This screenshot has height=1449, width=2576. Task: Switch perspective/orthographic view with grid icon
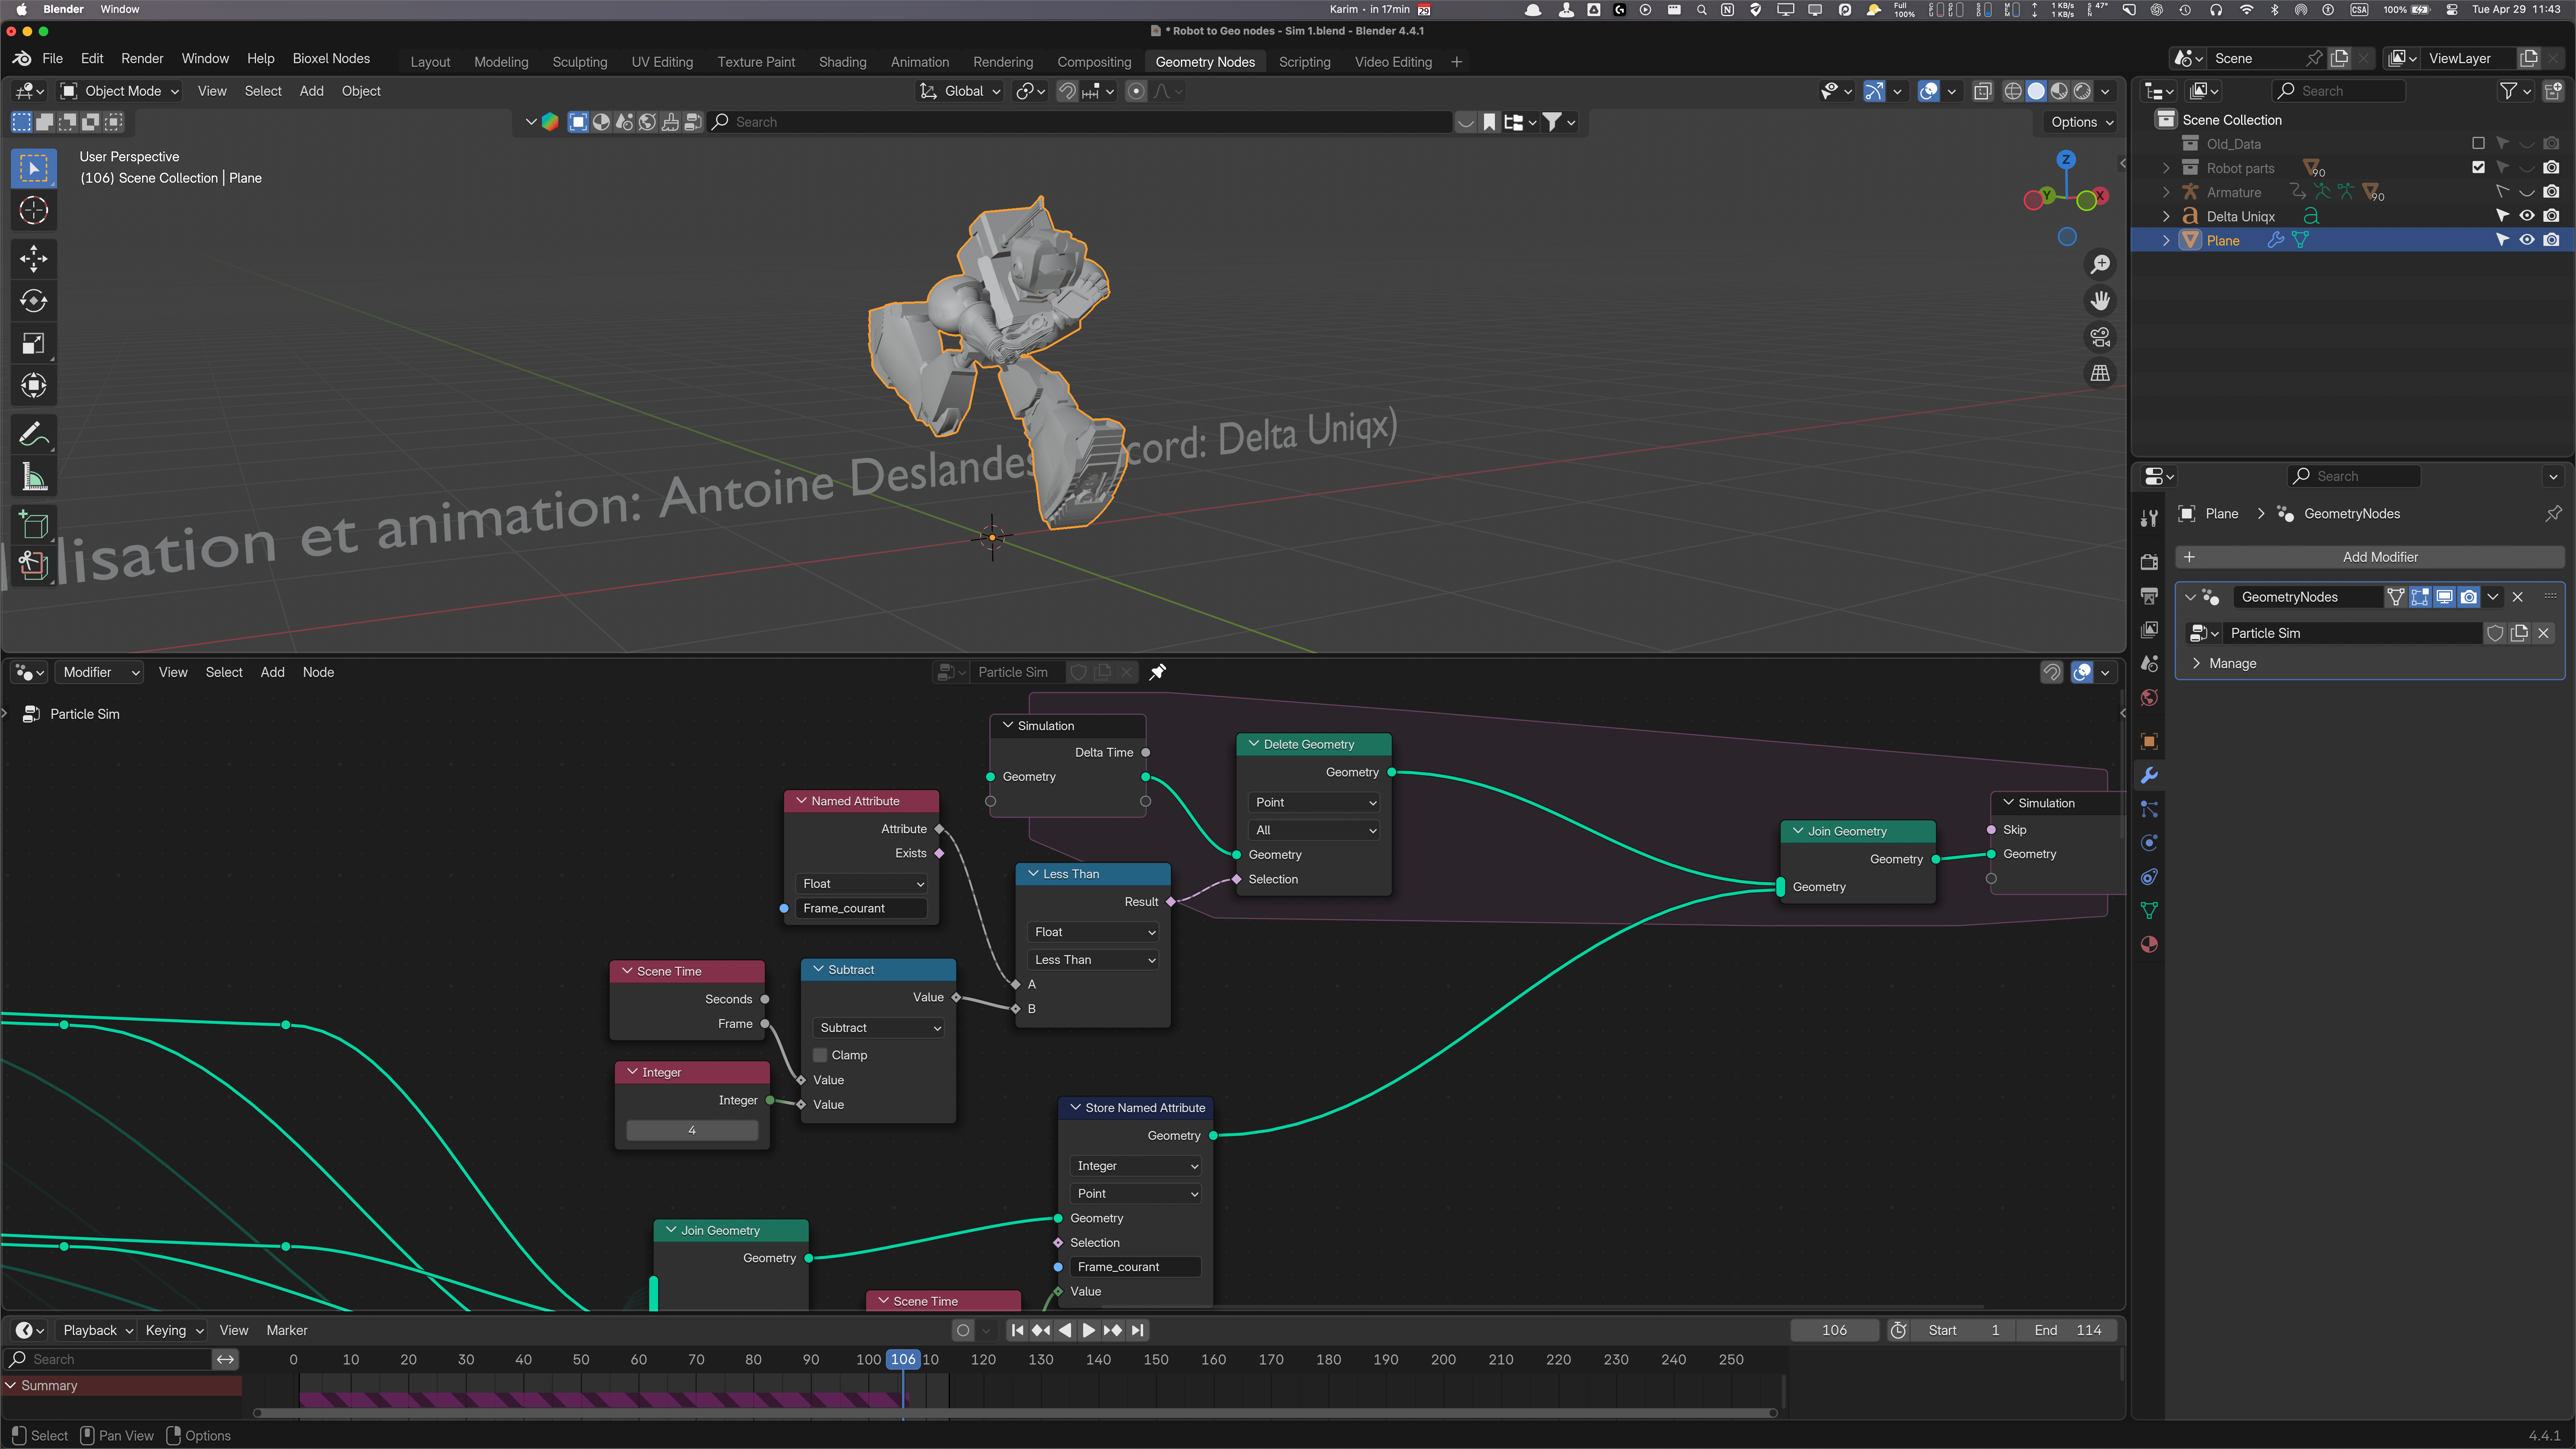click(2100, 373)
